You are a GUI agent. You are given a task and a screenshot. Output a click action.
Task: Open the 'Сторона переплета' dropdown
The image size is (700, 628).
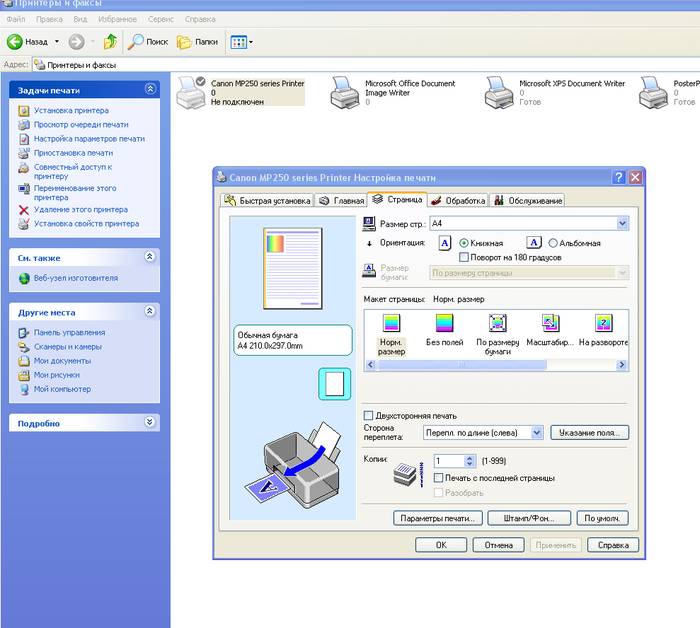point(536,433)
